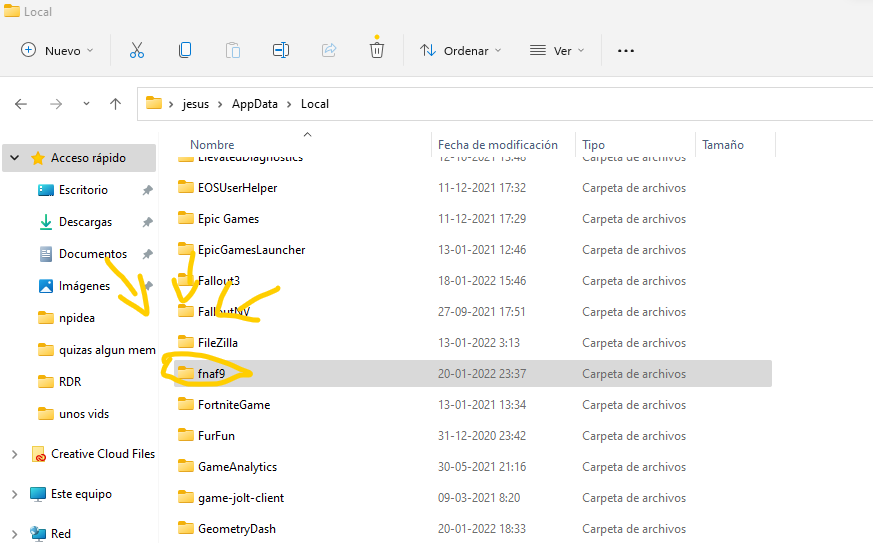Open Imágenes in quick access
The height and width of the screenshot is (543, 873).
[x=85, y=286]
